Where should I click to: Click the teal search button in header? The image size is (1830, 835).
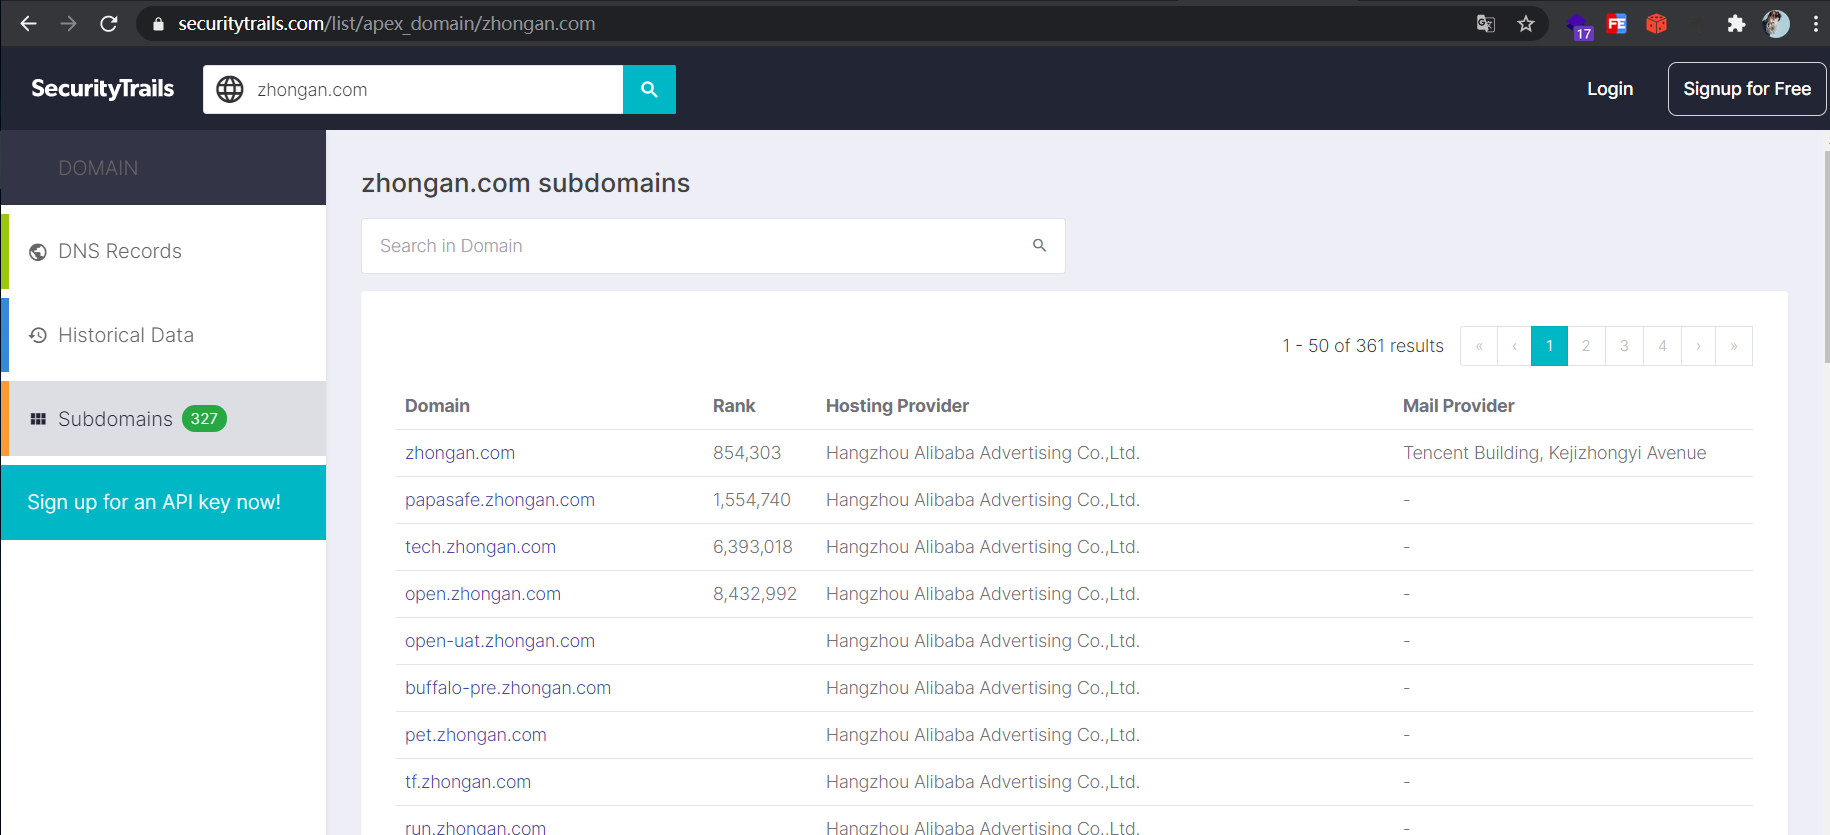[649, 89]
